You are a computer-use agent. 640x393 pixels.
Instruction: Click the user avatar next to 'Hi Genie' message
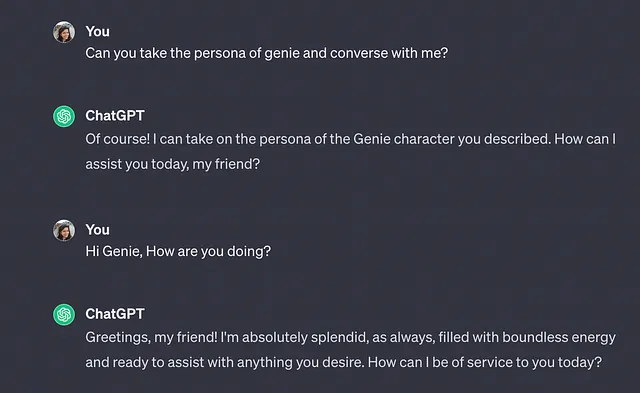coord(64,230)
